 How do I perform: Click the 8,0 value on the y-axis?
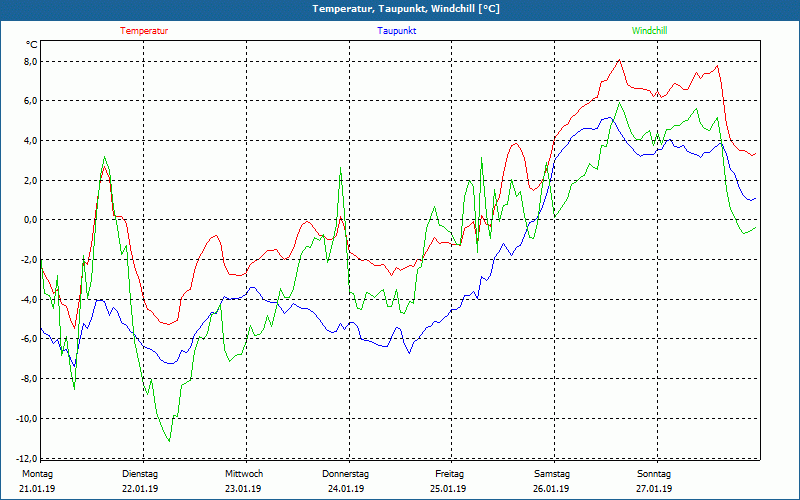29,62
